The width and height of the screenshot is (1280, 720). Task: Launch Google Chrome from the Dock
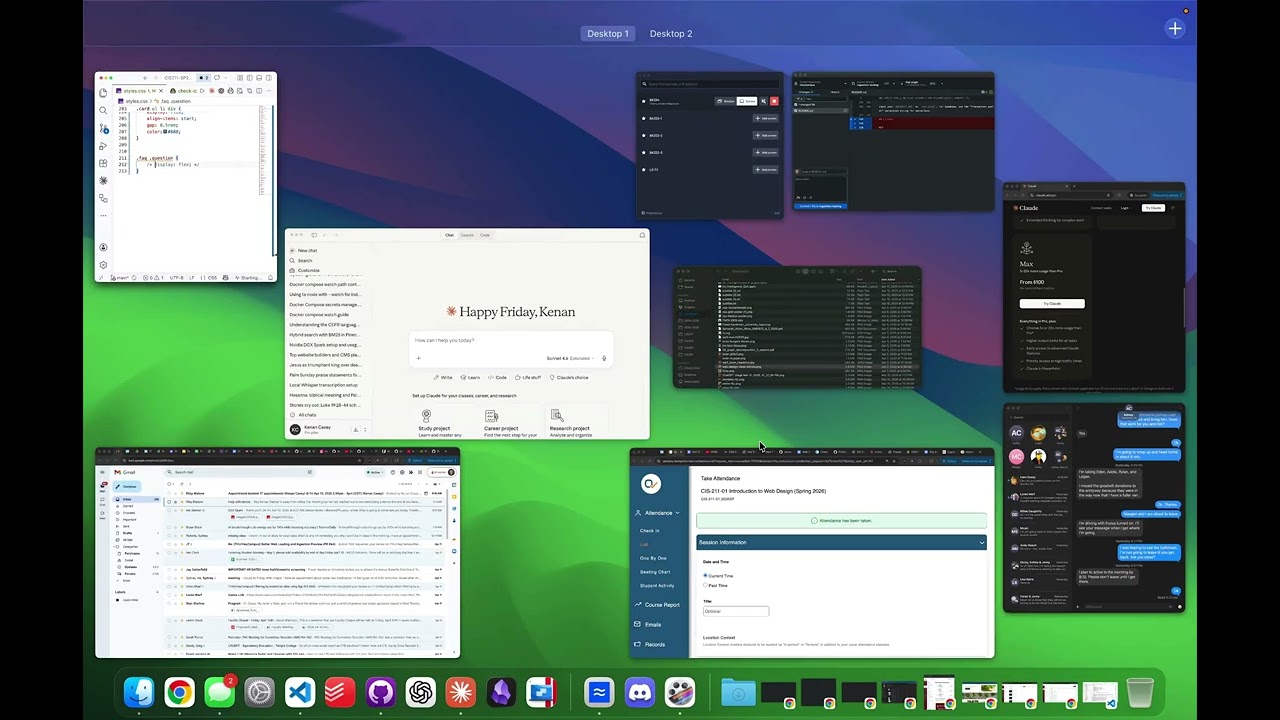click(x=179, y=692)
